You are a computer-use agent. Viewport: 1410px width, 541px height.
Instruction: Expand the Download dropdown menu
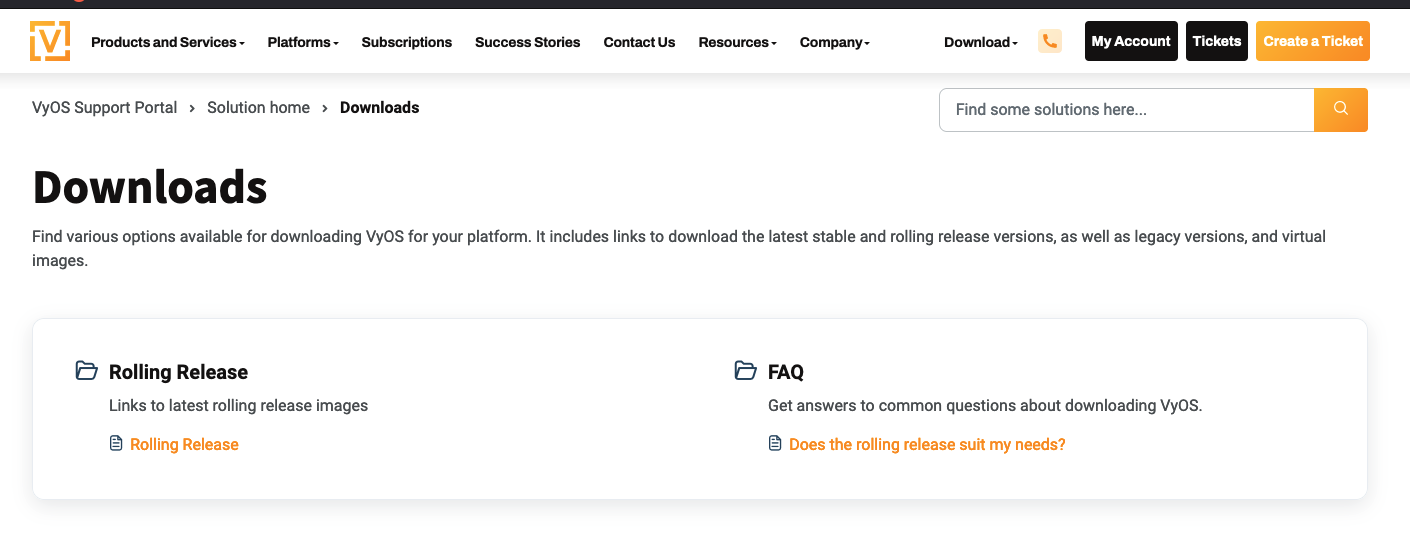click(981, 42)
